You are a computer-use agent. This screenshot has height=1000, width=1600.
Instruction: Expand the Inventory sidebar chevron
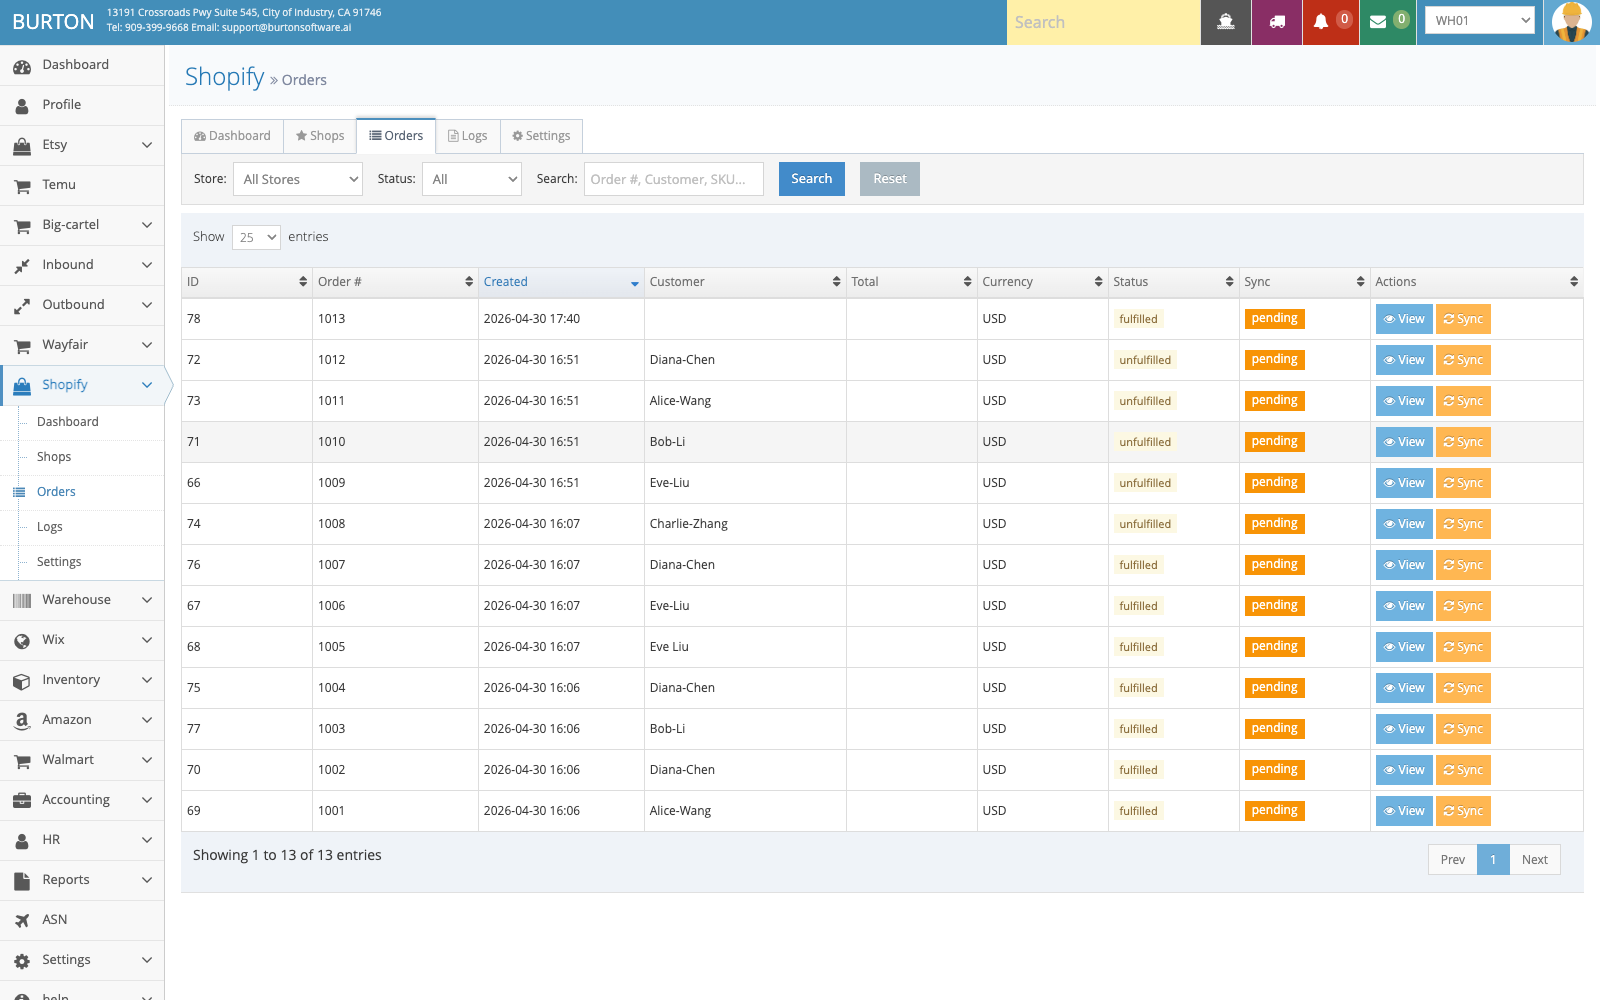tap(147, 680)
